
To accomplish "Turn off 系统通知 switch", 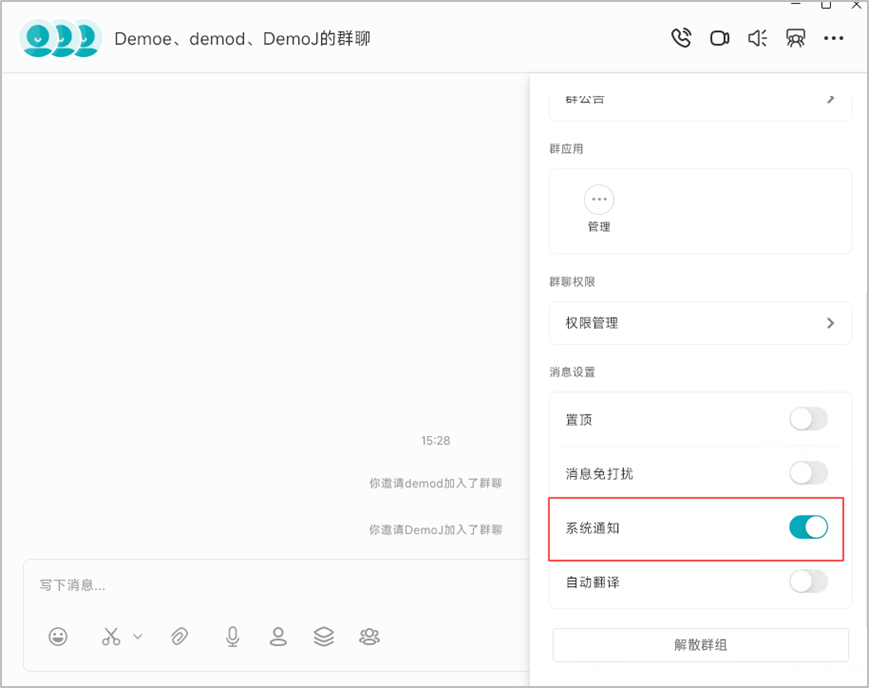I will [809, 527].
